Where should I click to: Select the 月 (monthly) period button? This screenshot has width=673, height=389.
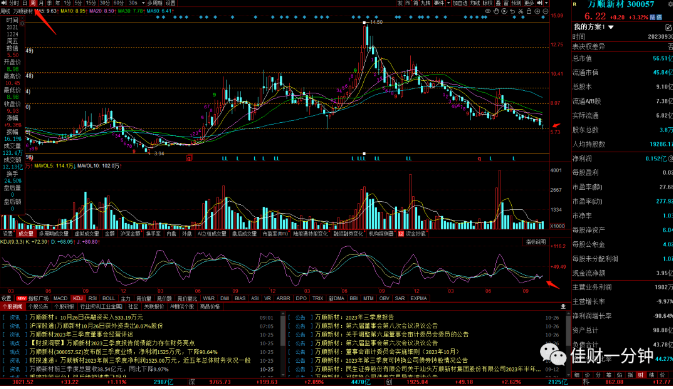[40, 3]
